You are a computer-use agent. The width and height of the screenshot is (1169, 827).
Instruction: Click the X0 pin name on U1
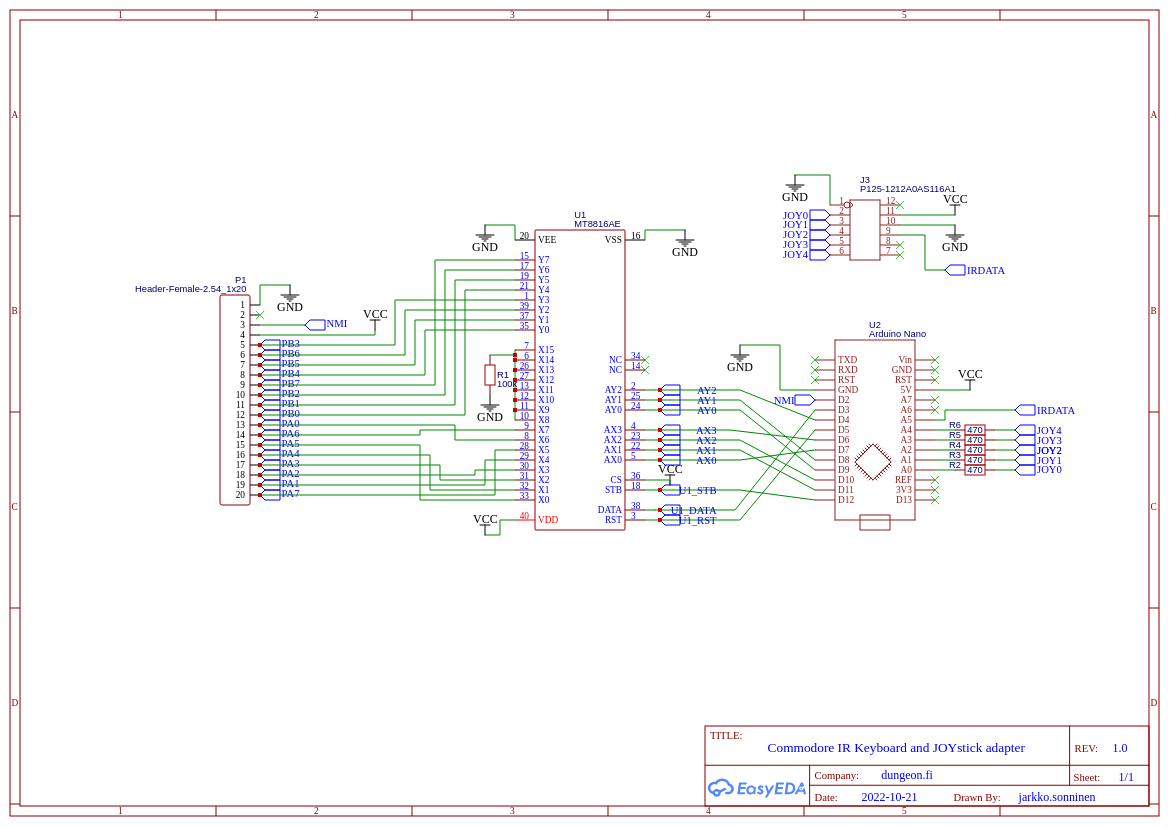[543, 500]
